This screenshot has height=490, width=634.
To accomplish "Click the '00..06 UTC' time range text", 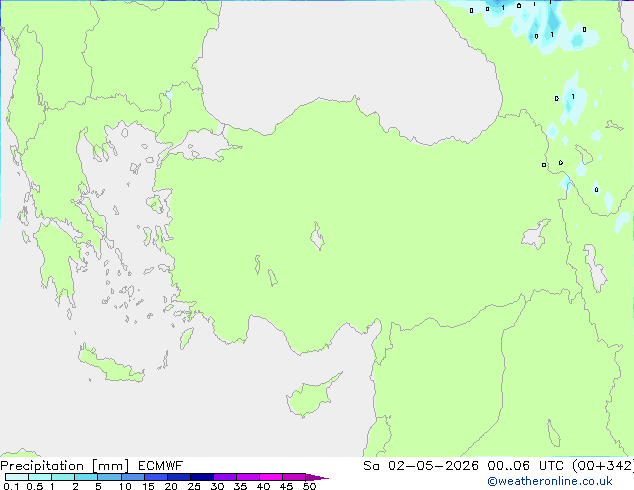I will click(525, 466).
